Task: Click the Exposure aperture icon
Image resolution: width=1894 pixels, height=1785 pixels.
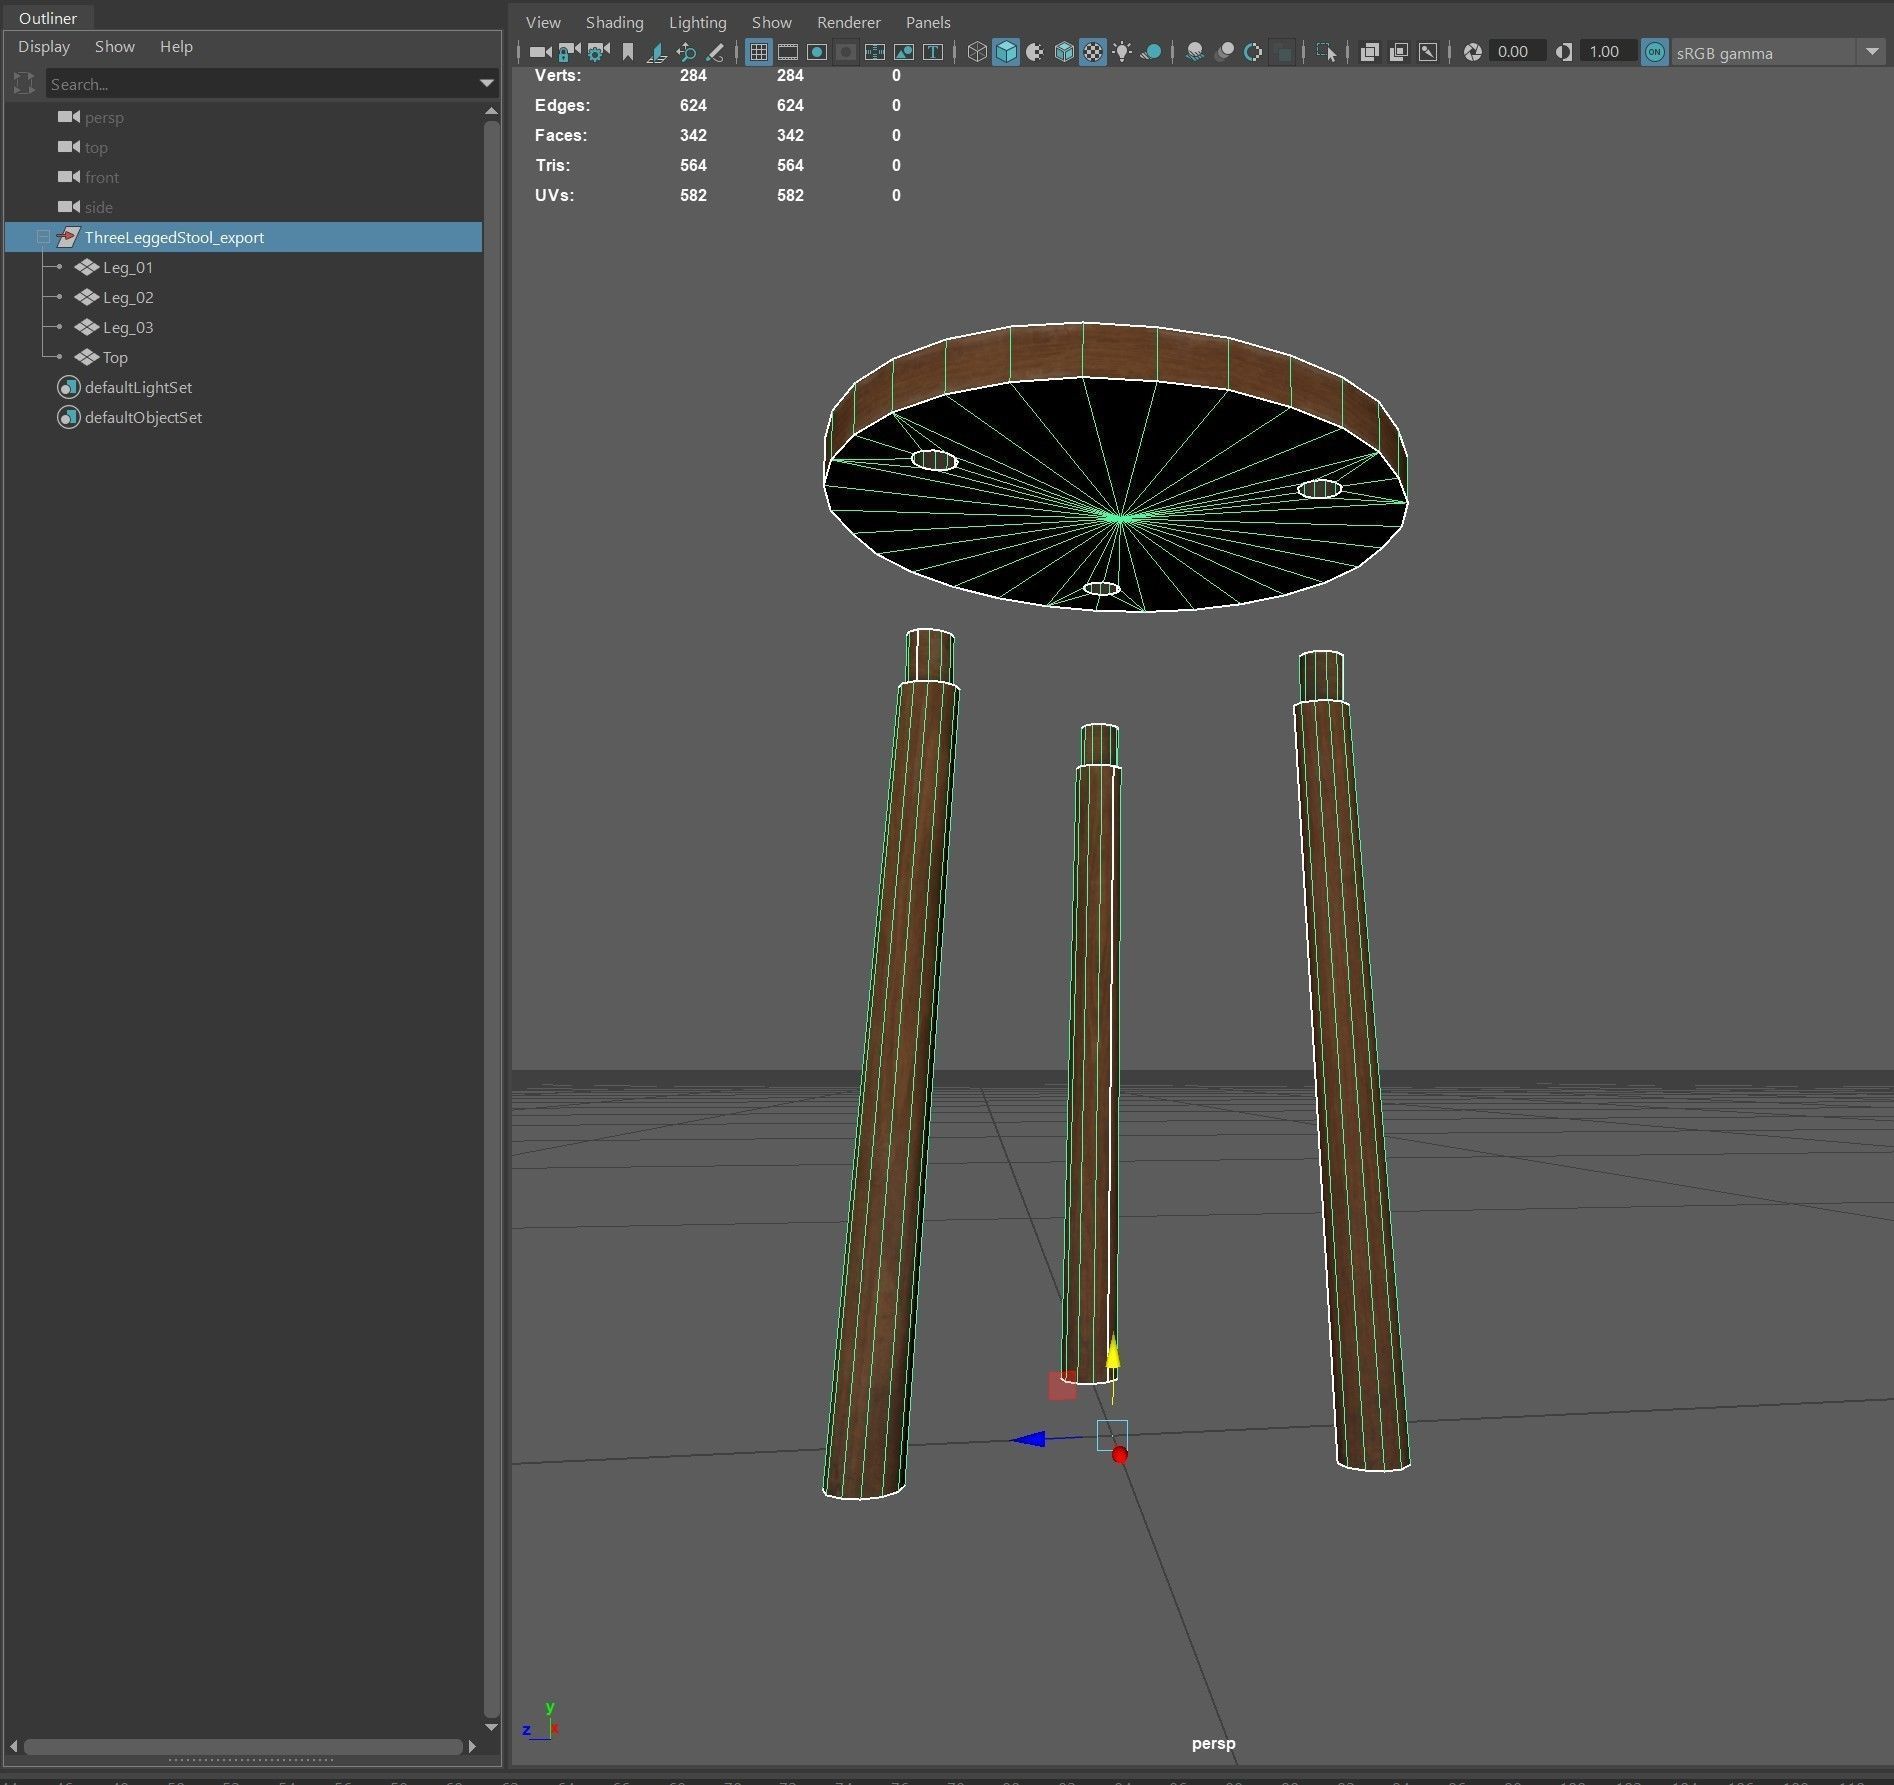Action: [x=1472, y=52]
